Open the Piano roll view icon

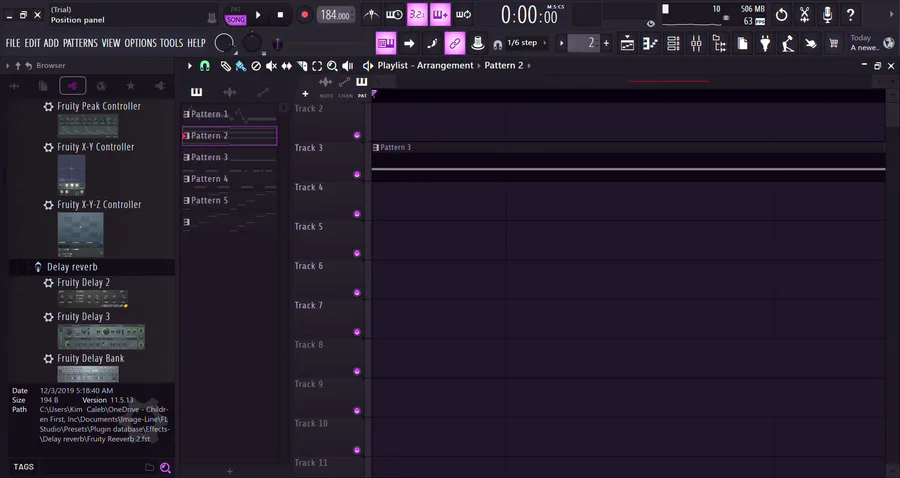[x=650, y=43]
